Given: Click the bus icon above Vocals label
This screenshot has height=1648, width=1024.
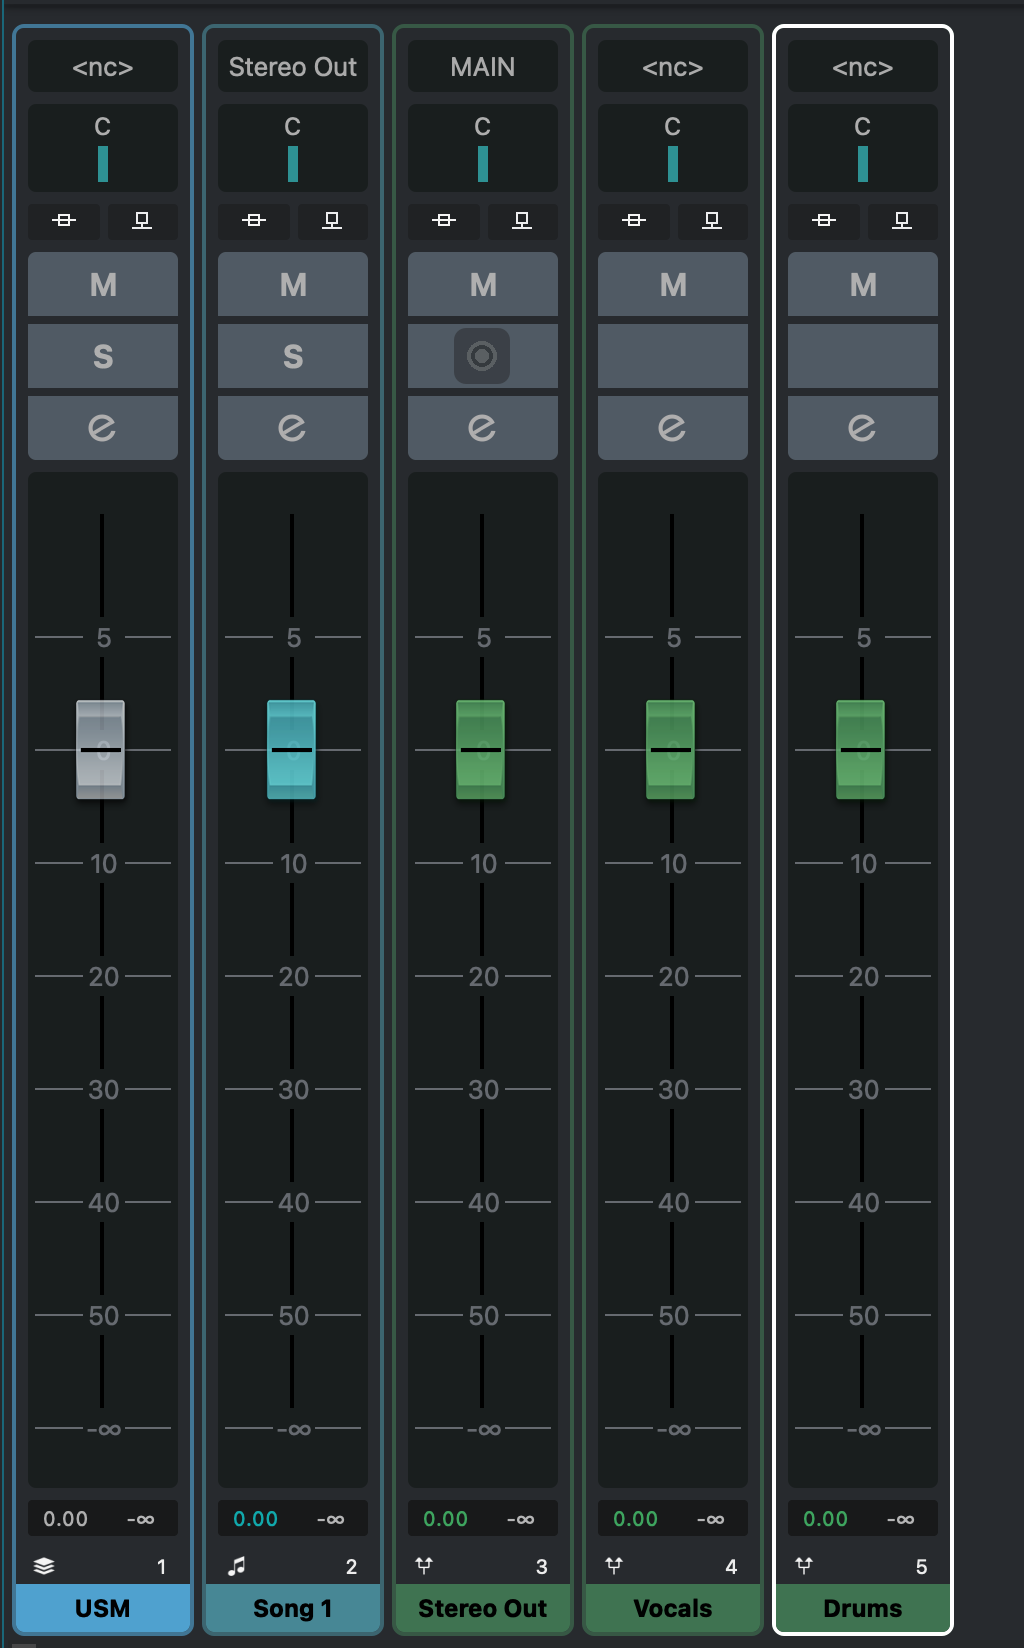Looking at the screenshot, I should tap(614, 1566).
